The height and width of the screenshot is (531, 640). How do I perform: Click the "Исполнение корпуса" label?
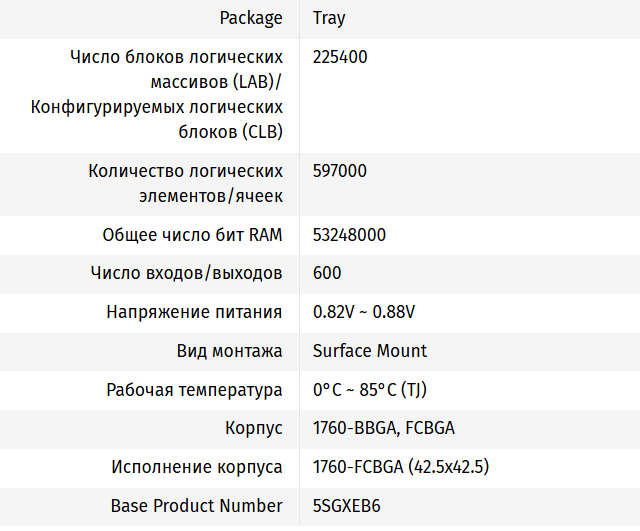197,467
